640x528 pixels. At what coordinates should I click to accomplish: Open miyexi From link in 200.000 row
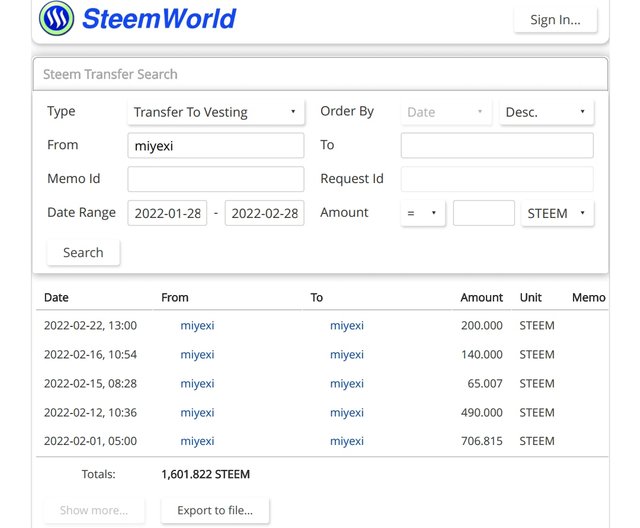197,326
